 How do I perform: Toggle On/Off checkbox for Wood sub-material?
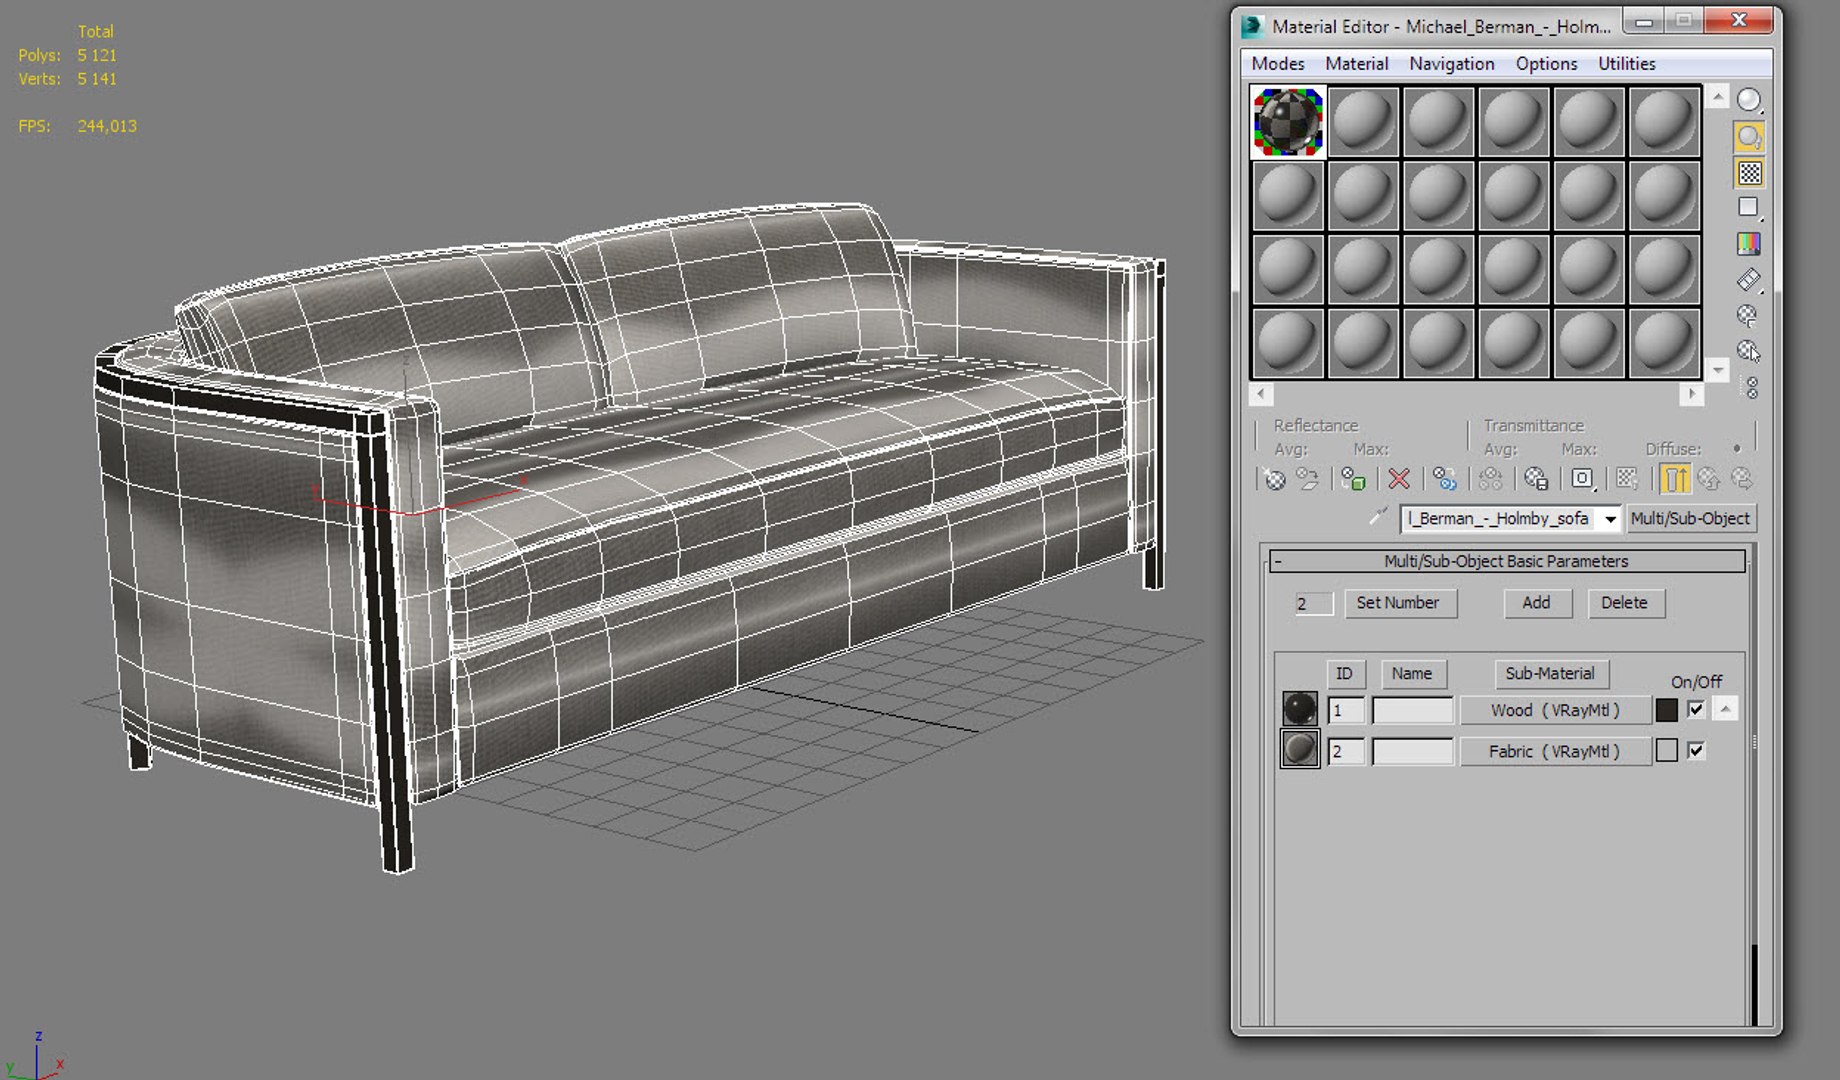1696,709
